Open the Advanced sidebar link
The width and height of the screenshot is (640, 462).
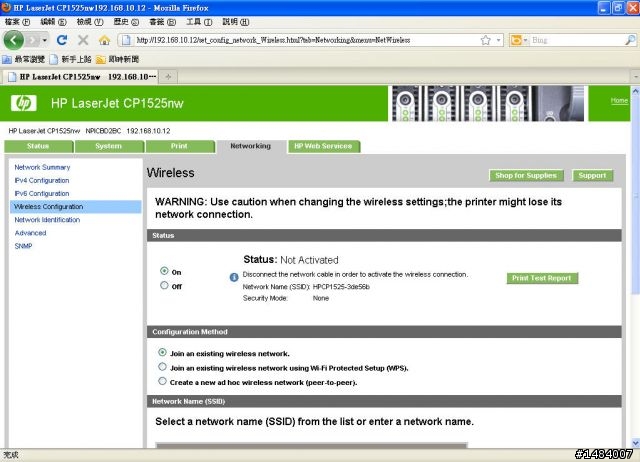coord(31,233)
